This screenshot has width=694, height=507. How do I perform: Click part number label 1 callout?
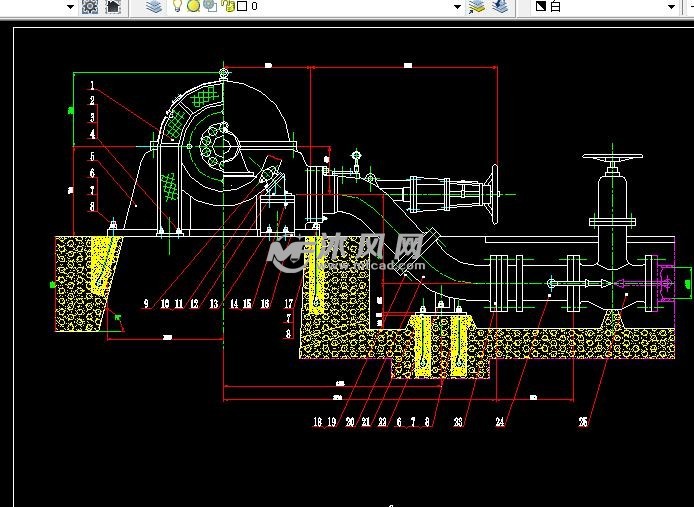(x=91, y=86)
